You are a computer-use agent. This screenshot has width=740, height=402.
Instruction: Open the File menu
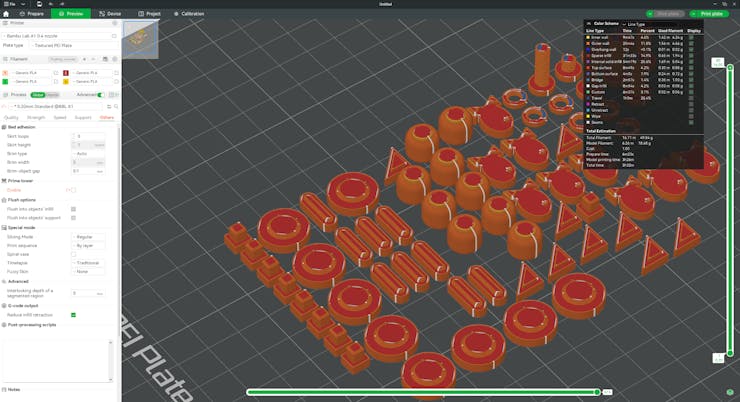point(10,4)
